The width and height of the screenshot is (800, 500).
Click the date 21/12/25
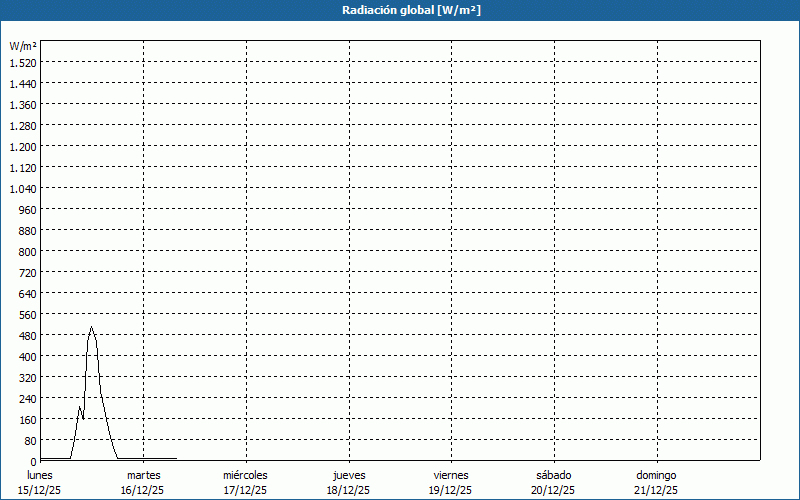tap(656, 491)
